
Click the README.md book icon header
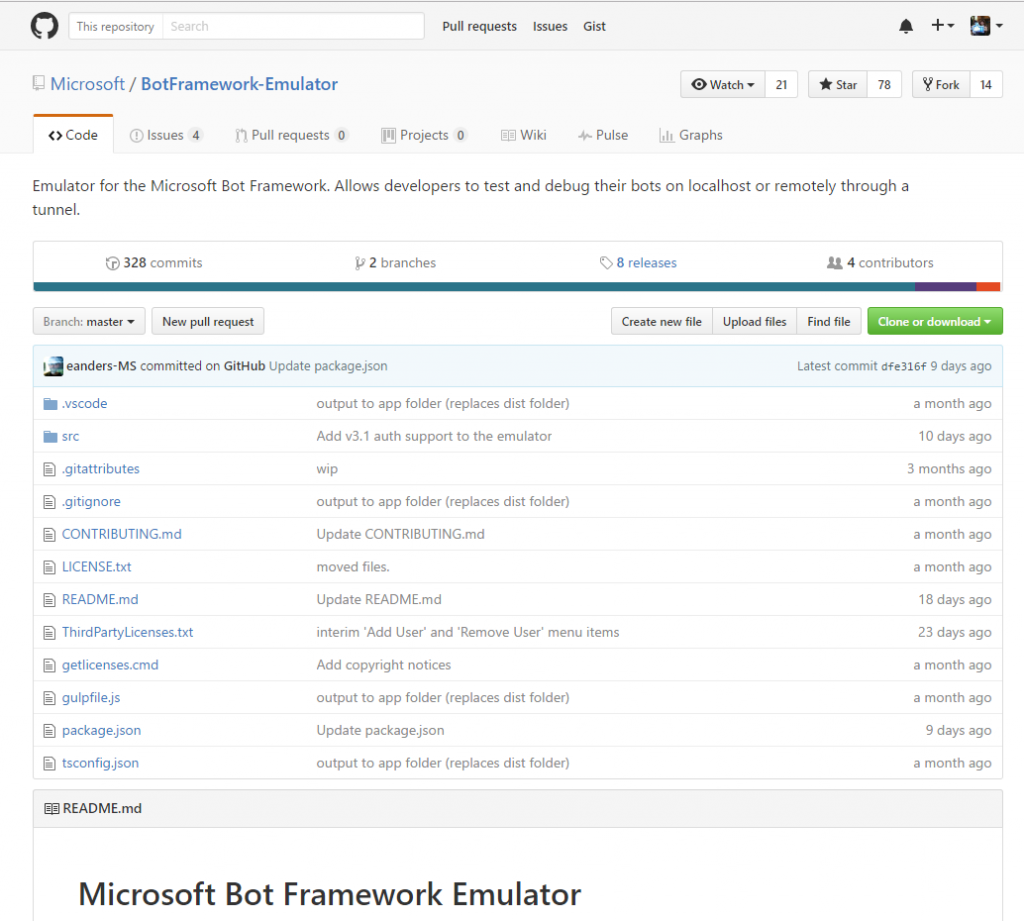tap(52, 809)
